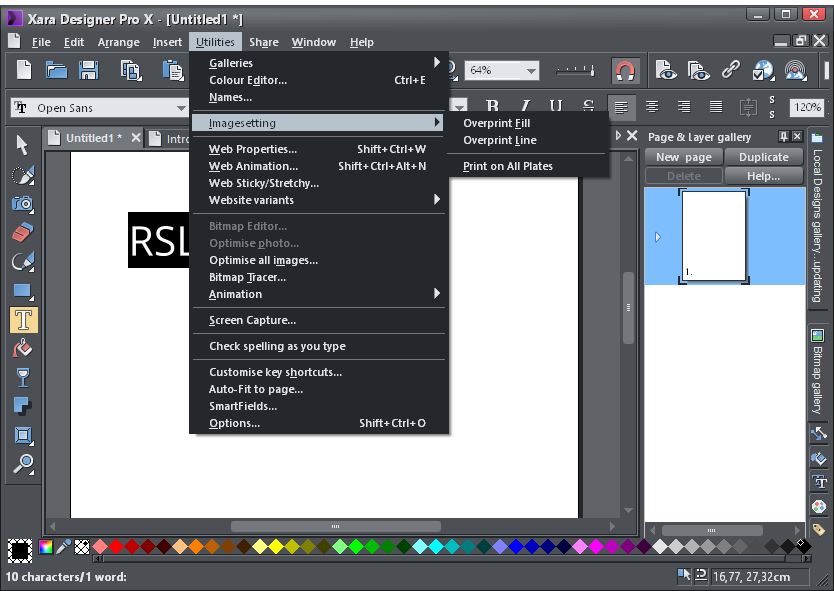This screenshot has height=591, width=834.
Task: Click the Link chain icon
Action: pyautogui.click(x=731, y=70)
